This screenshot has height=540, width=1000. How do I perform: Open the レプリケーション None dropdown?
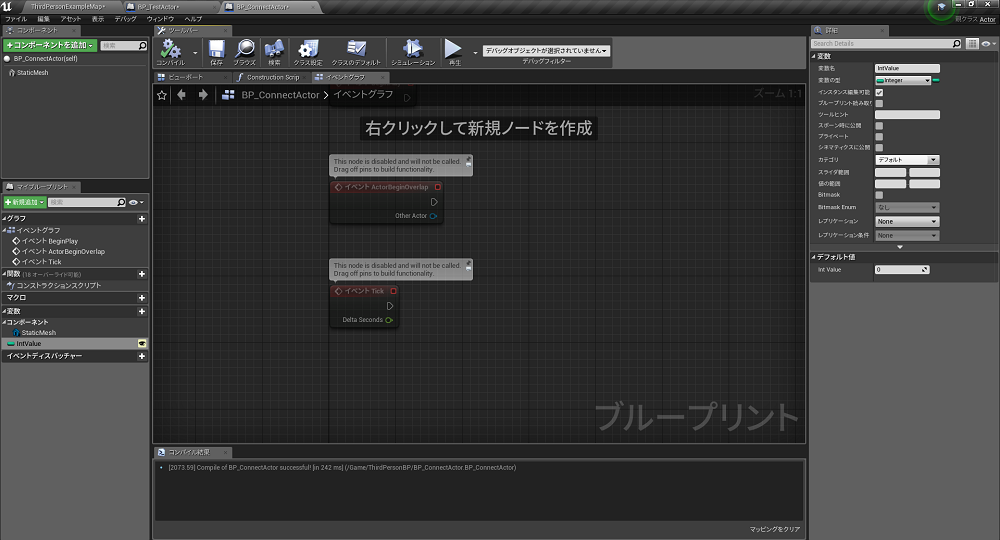907,221
